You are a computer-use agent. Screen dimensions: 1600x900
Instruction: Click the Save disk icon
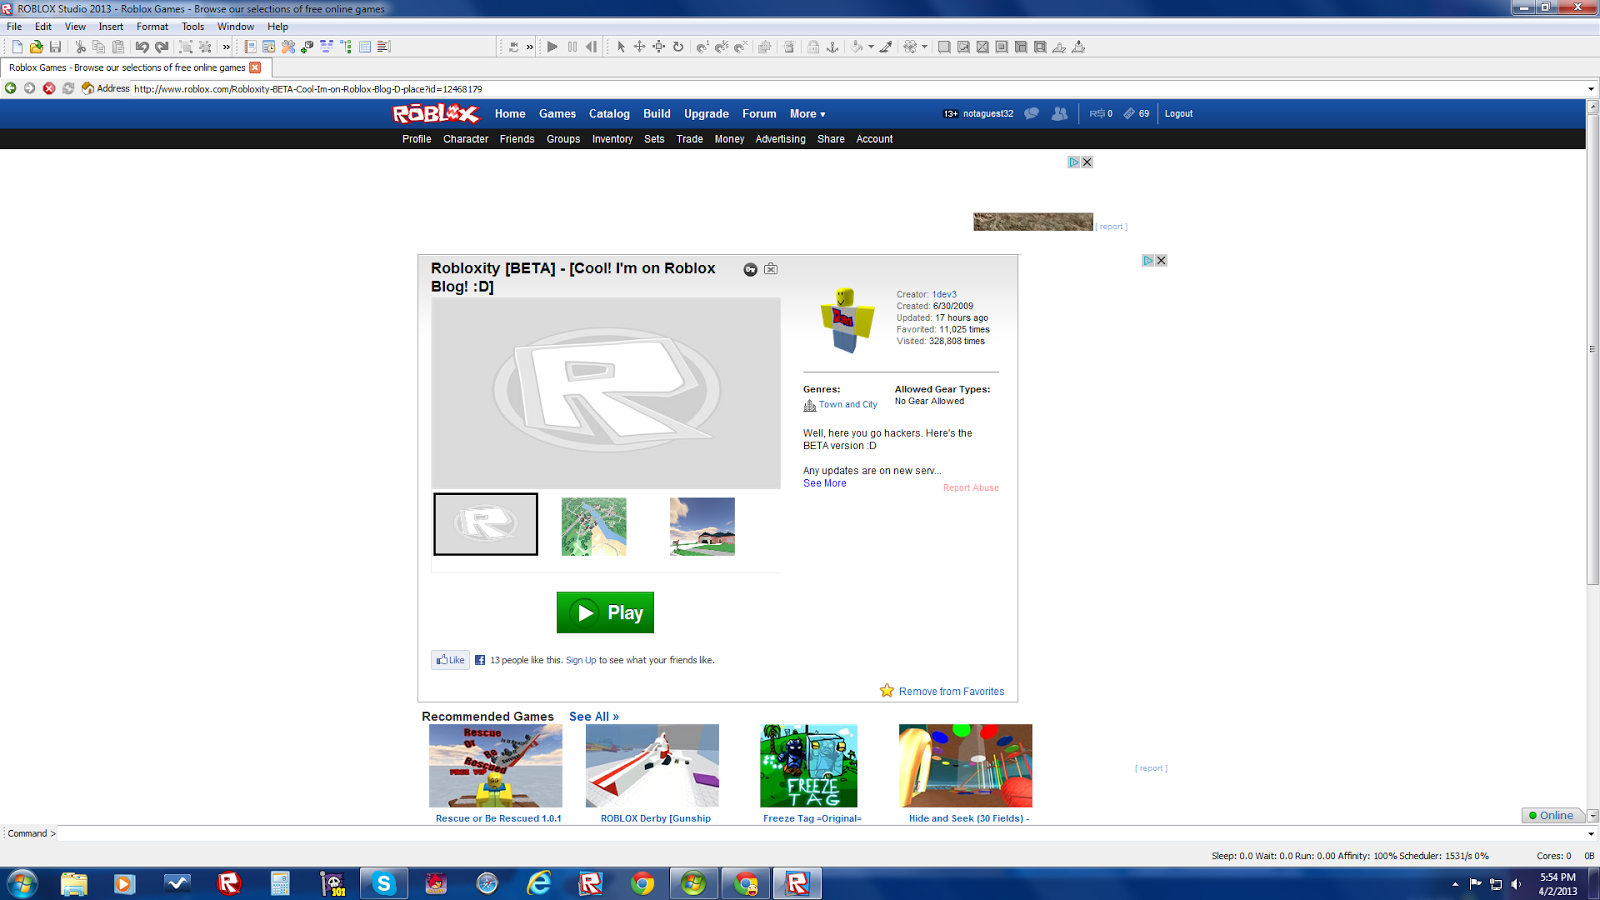point(55,47)
